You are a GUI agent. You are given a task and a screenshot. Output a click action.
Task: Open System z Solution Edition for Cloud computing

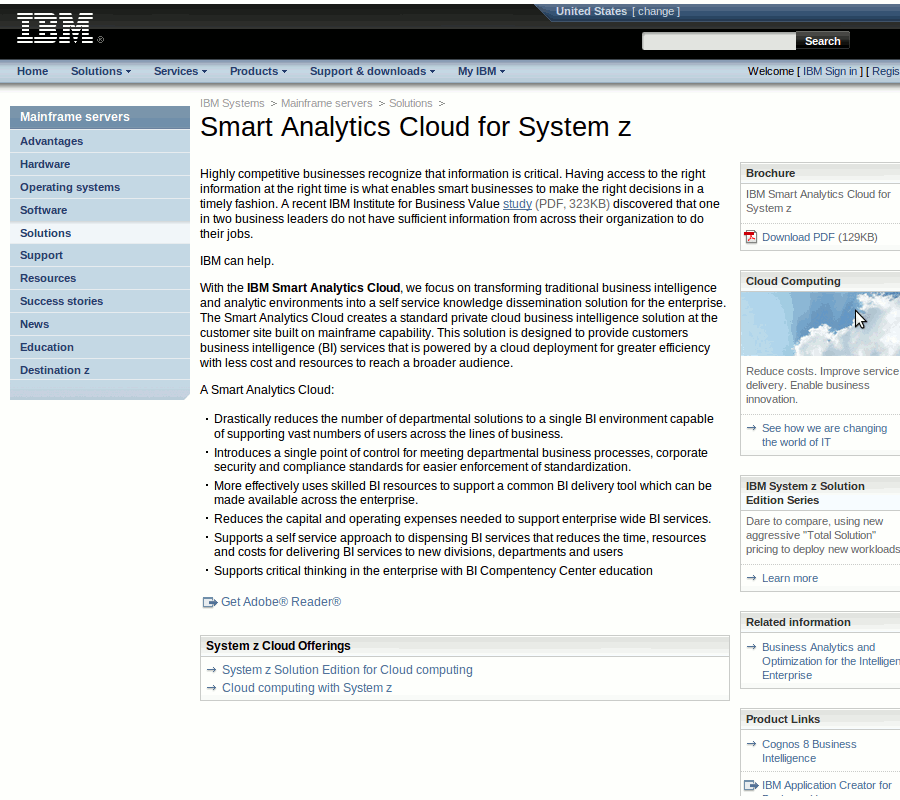(x=347, y=670)
